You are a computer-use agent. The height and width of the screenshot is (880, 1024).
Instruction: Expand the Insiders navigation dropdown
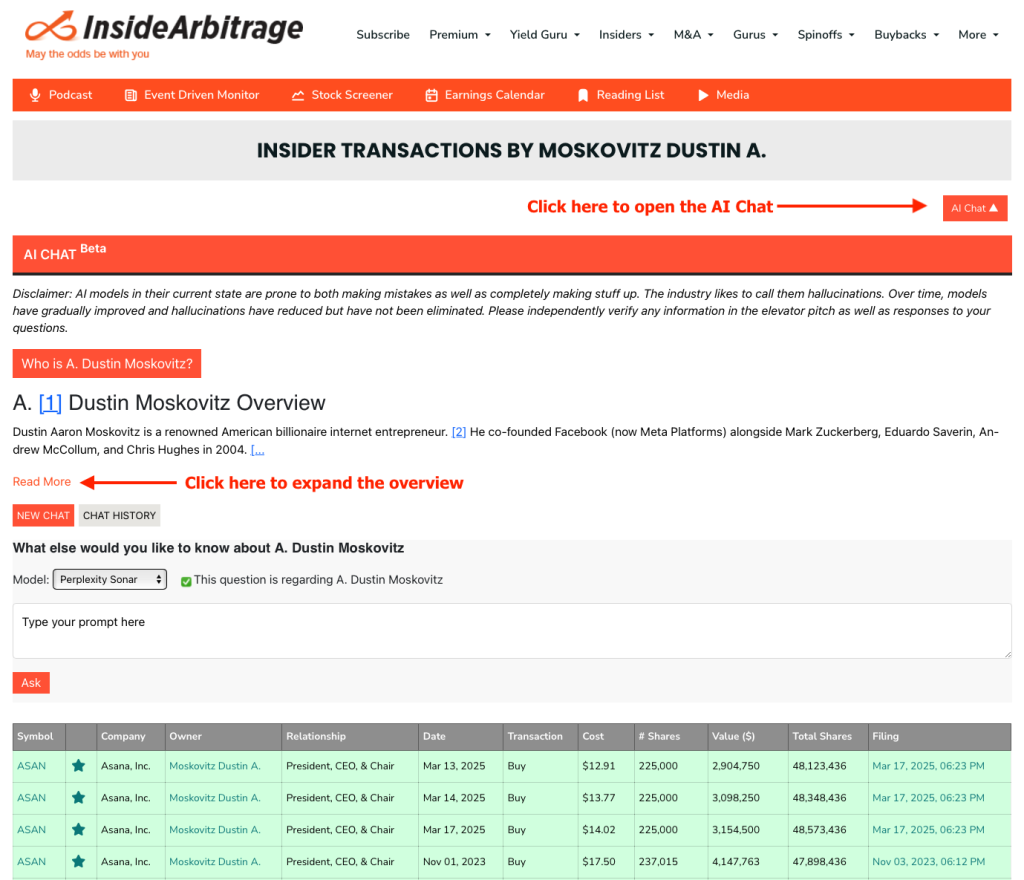[626, 34]
